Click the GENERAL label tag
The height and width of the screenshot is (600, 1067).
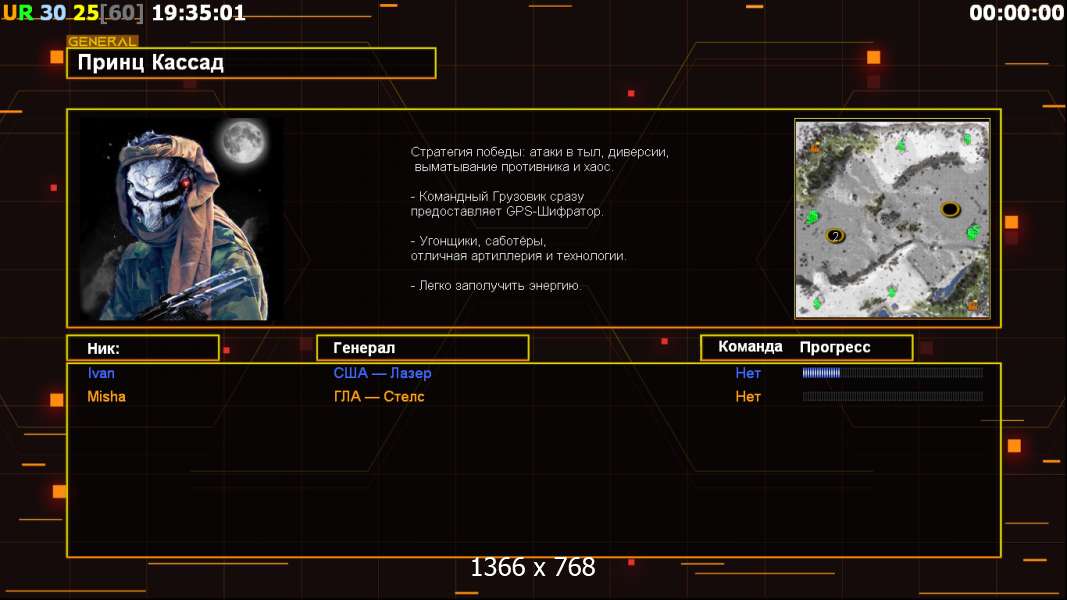tap(103, 41)
